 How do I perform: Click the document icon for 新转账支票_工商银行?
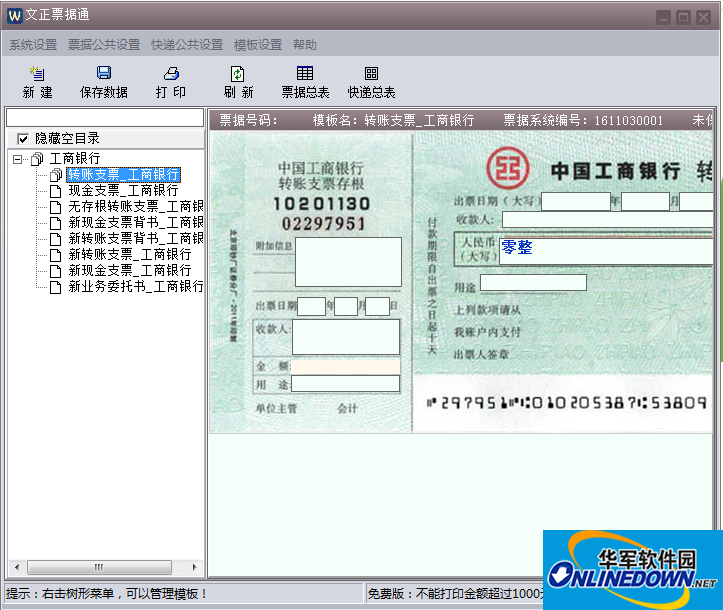point(55,255)
